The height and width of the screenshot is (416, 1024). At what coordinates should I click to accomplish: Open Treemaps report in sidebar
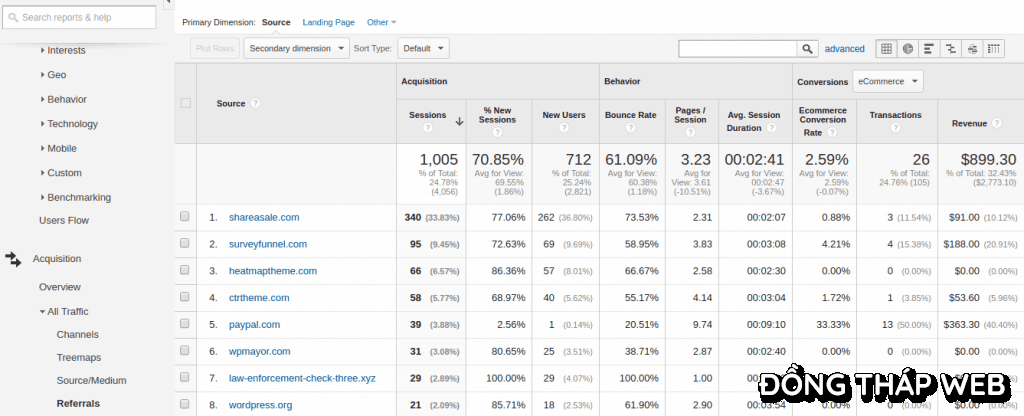(78, 357)
